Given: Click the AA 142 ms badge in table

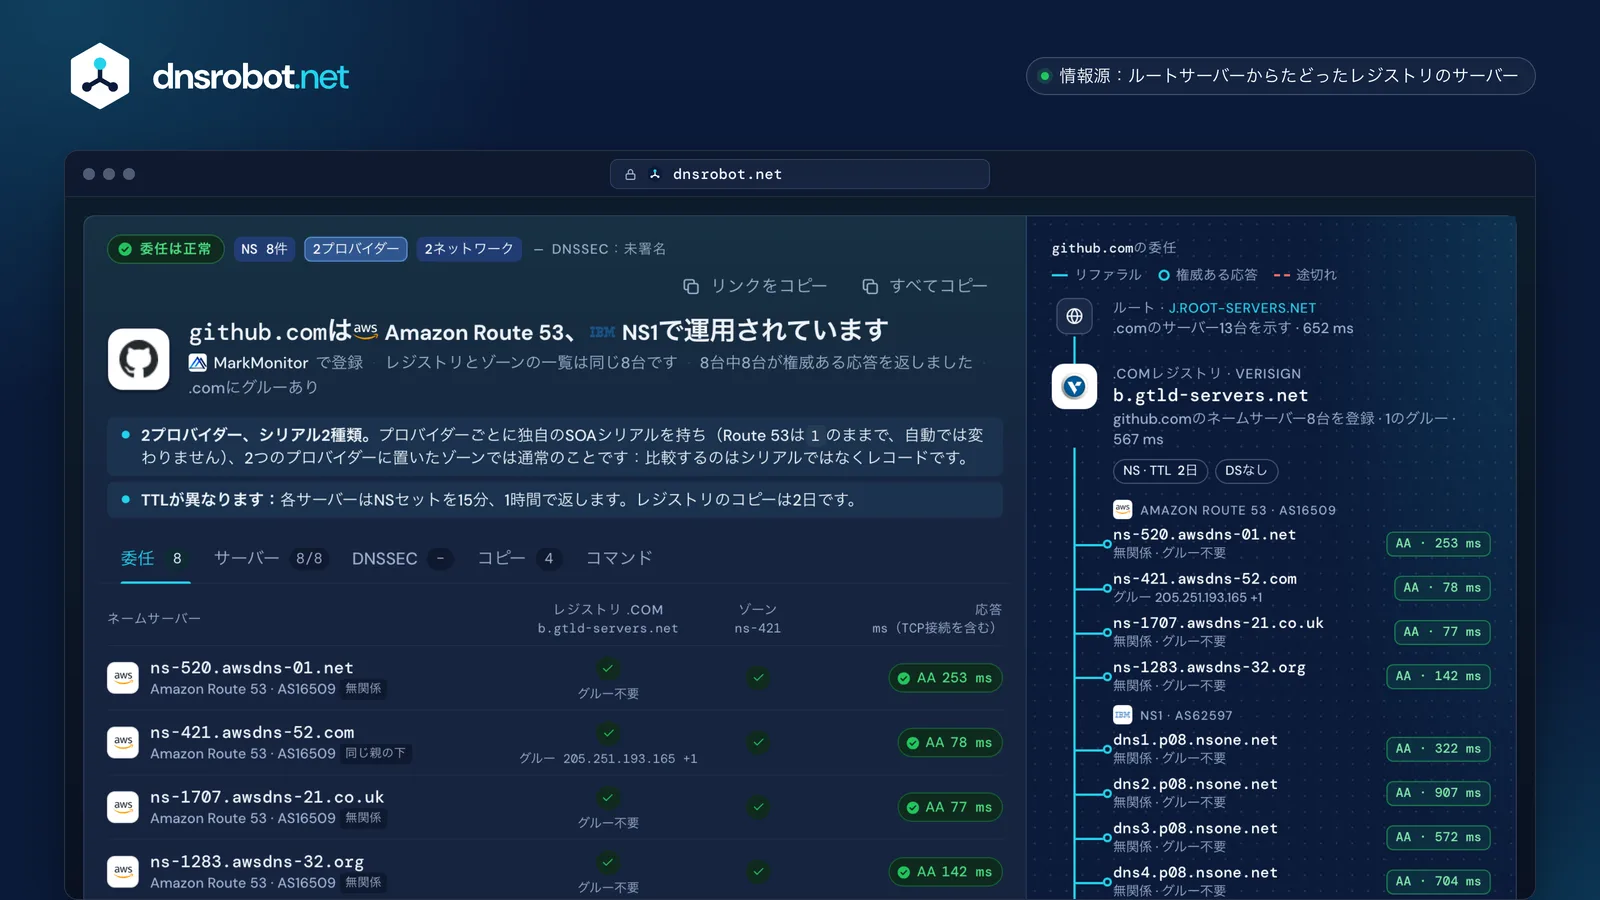Looking at the screenshot, I should 945,872.
